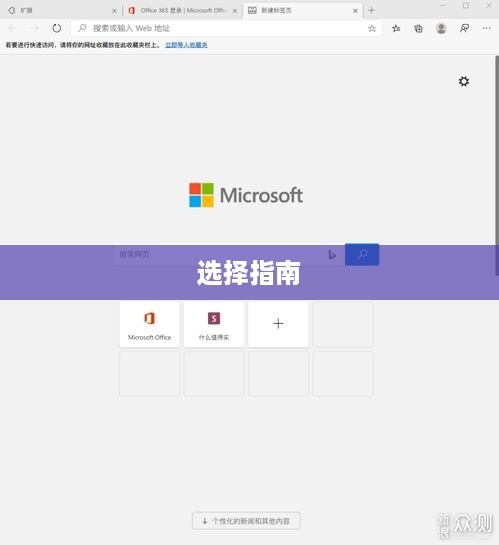499x545 pixels.
Task: Click the 立即导入收藏夹 link
Action: tap(186, 45)
